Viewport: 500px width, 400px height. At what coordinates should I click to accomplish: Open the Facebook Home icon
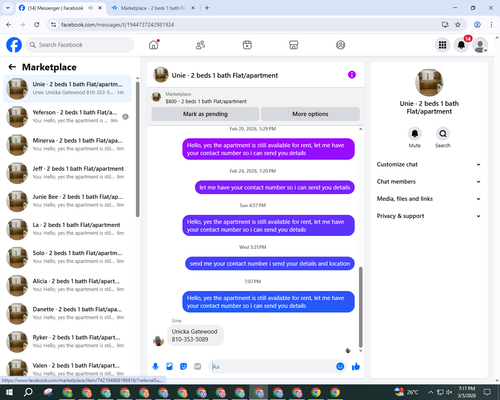[x=154, y=45]
